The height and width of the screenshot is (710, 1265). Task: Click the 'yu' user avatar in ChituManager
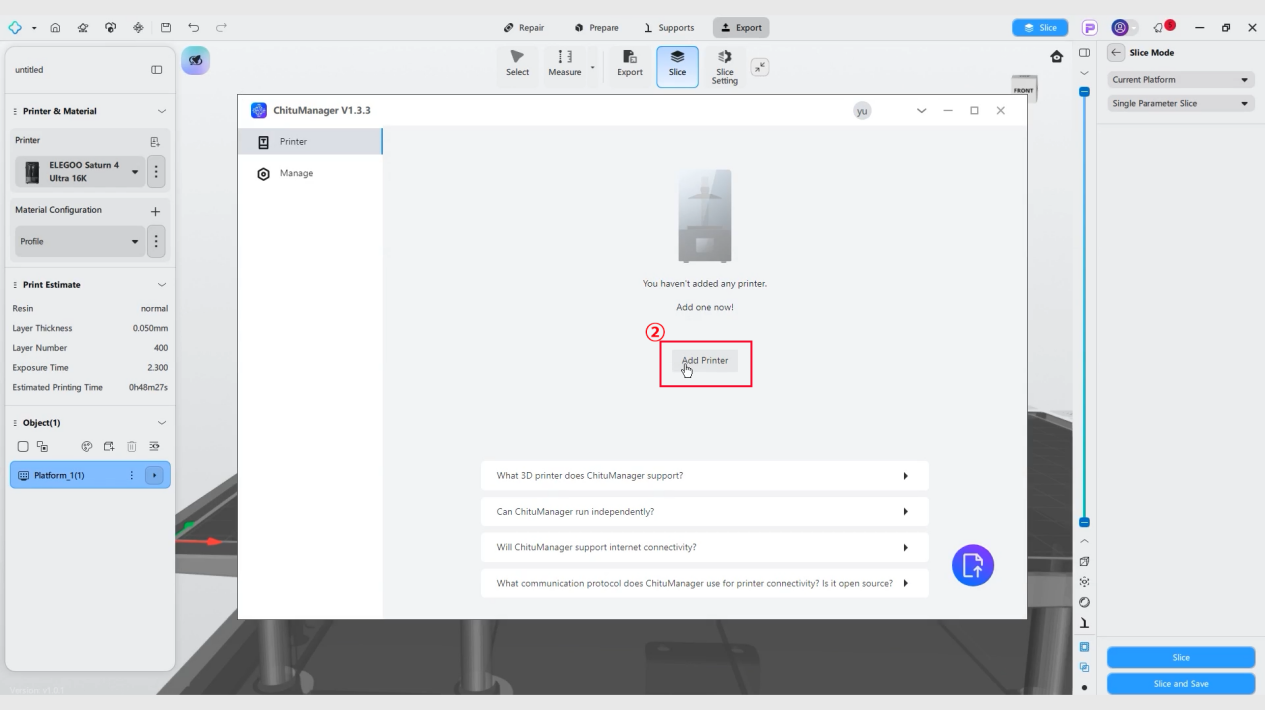click(x=861, y=111)
